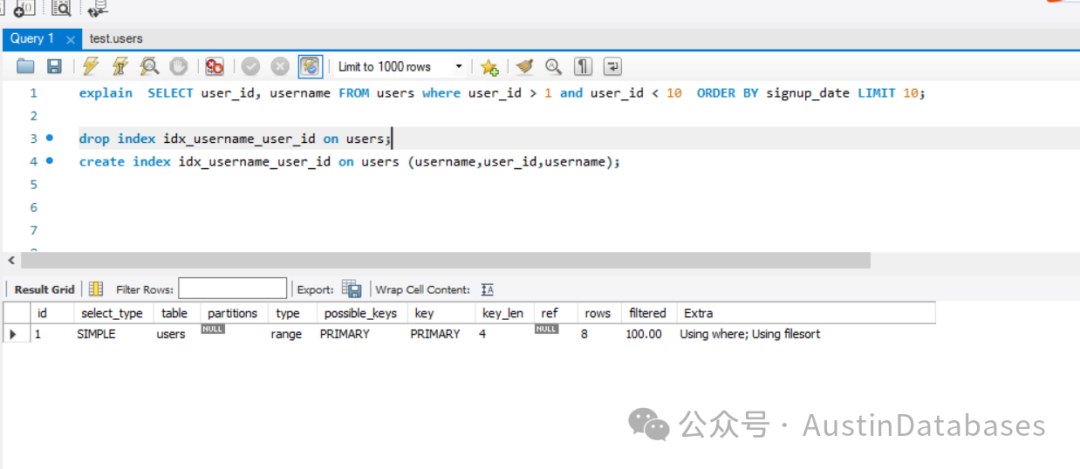Open find panel magnifier icon
Screen dimensions: 1080x469
553,66
